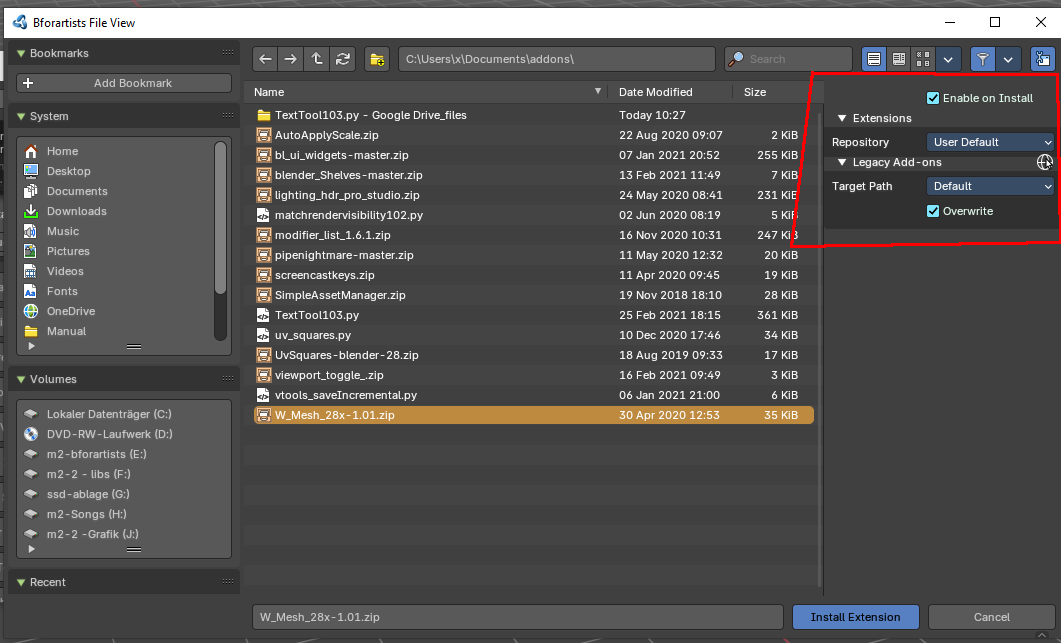The image size is (1061, 643).
Task: Open the Pictures system folder
Action: tap(68, 251)
